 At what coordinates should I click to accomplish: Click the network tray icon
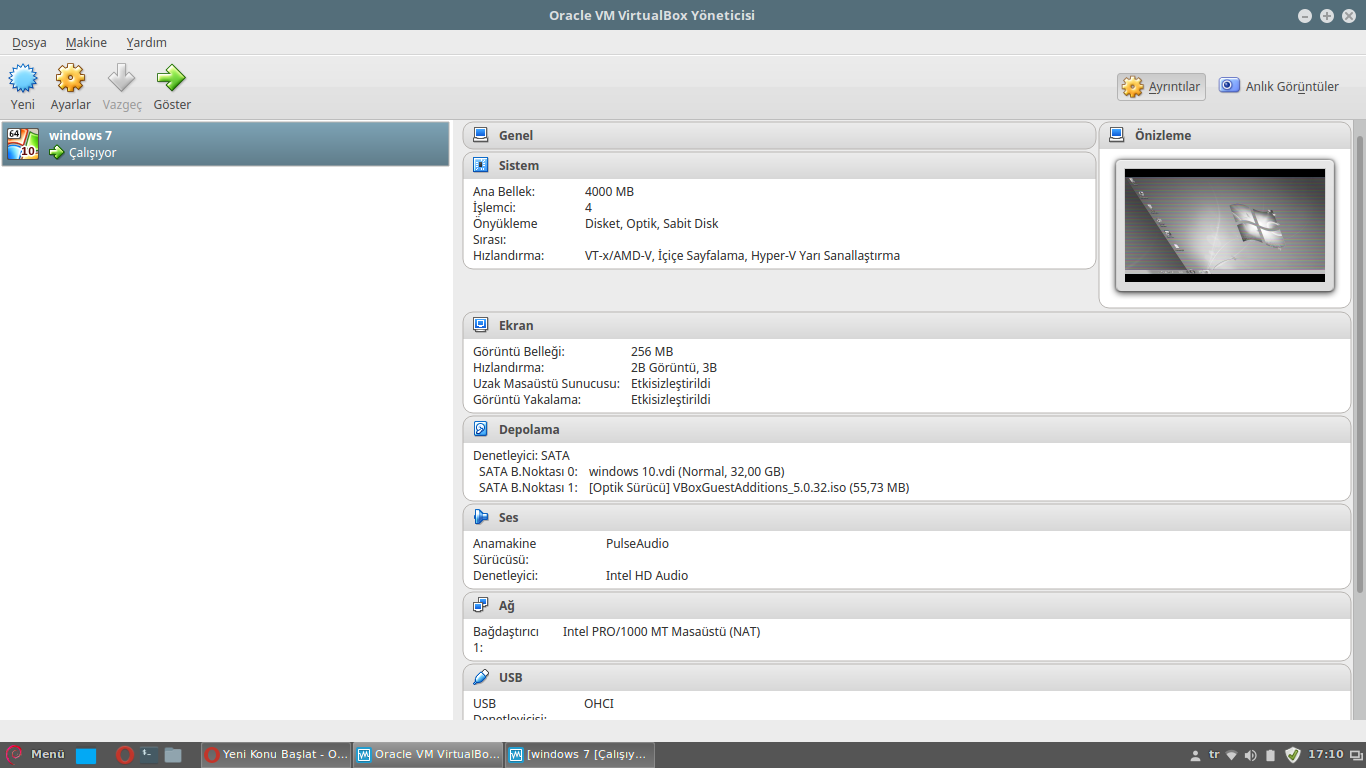tap(1232, 755)
